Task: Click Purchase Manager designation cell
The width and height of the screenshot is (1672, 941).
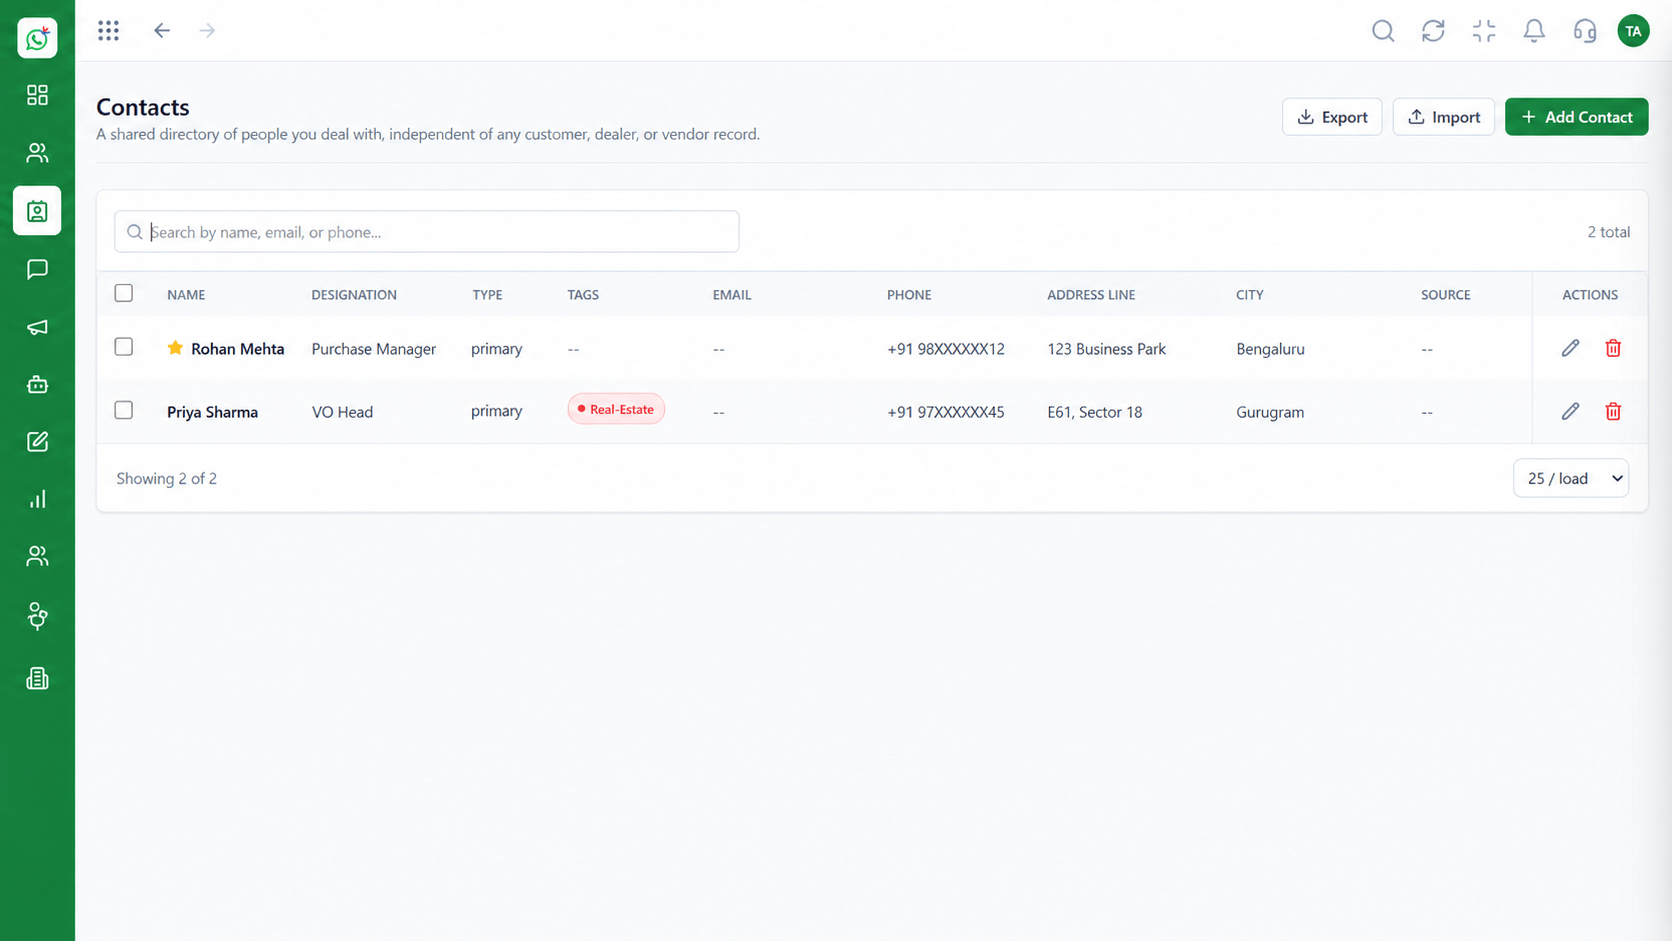Action: pos(374,349)
